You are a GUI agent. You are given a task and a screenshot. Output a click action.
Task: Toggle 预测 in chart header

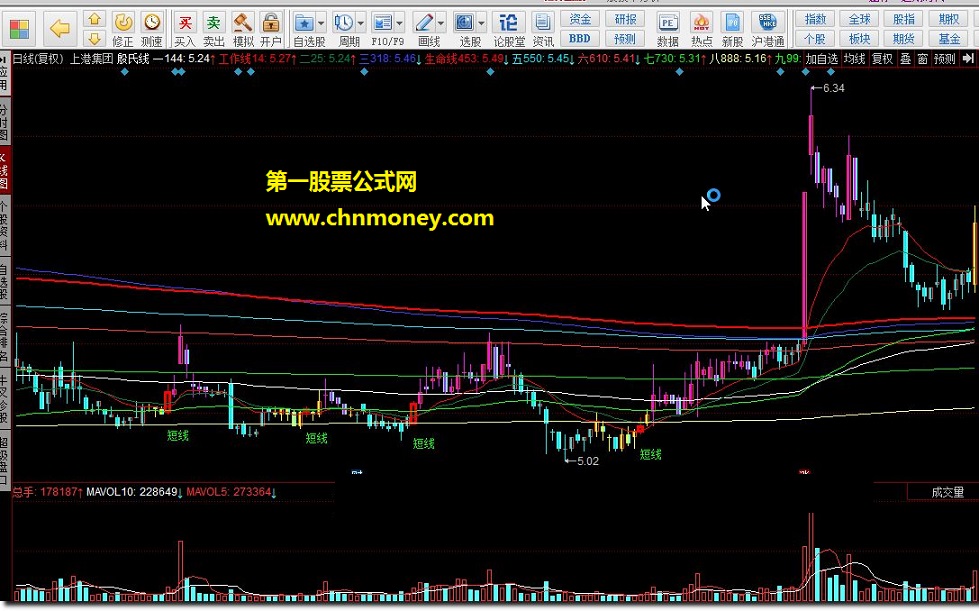945,59
